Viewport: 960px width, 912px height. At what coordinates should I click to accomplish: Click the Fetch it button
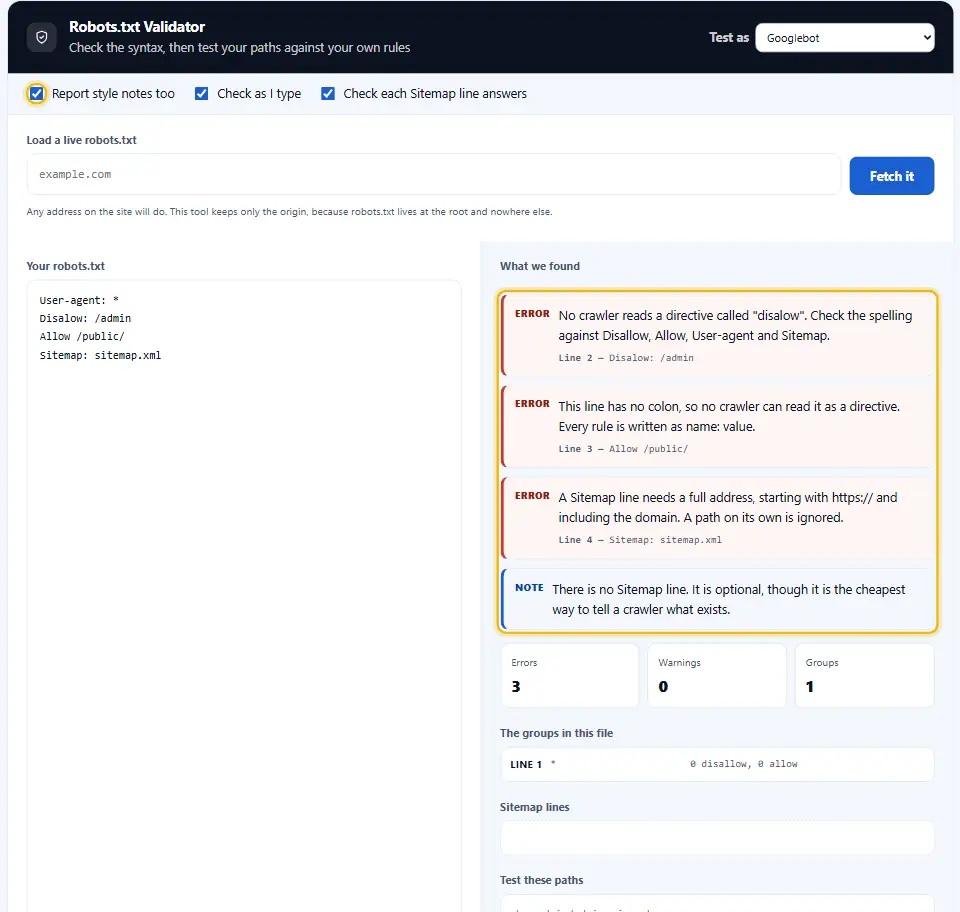(x=891, y=176)
